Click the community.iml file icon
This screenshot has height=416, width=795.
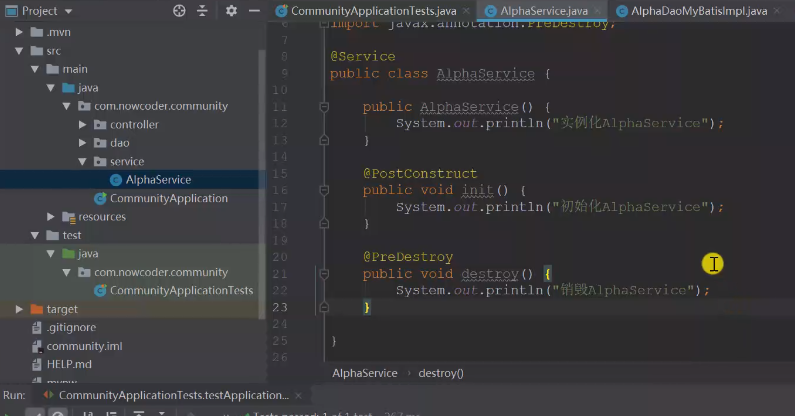pyautogui.click(x=37, y=346)
